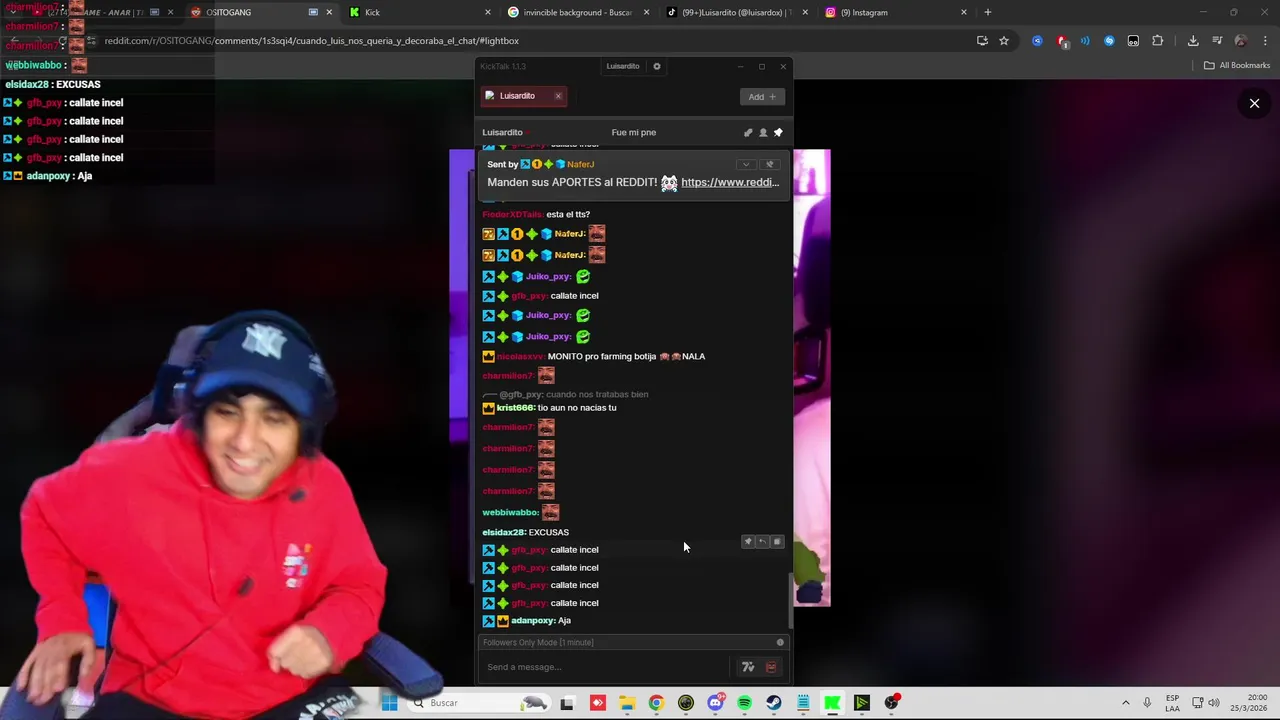The image size is (1280, 720).
Task: Open the moderator tools icon in chat header
Action: pos(748,132)
